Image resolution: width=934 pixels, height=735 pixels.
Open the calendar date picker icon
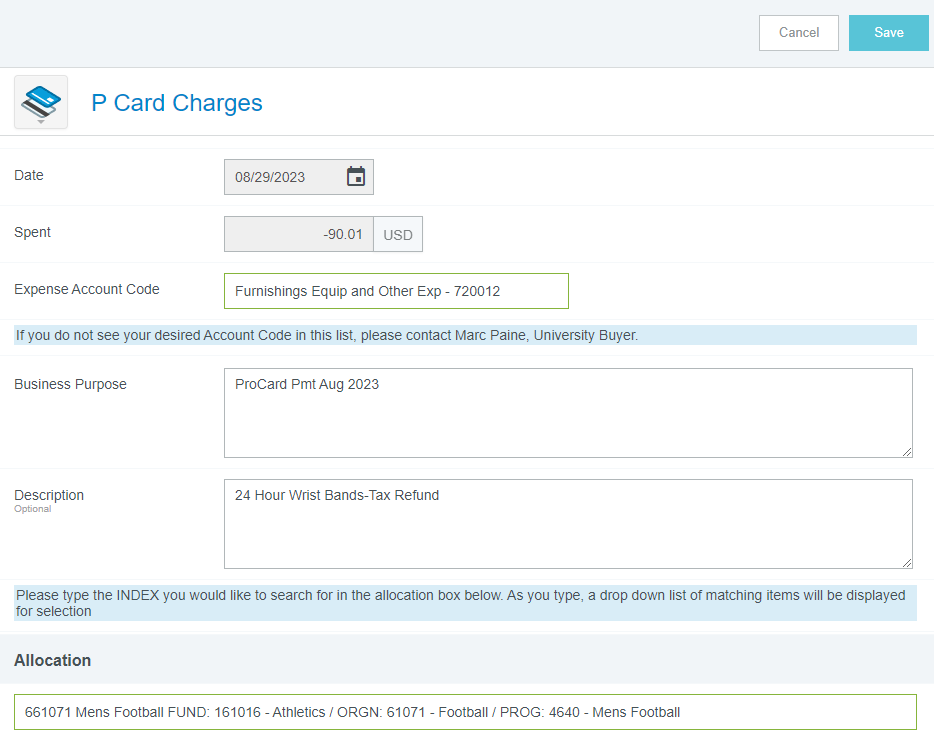(356, 177)
